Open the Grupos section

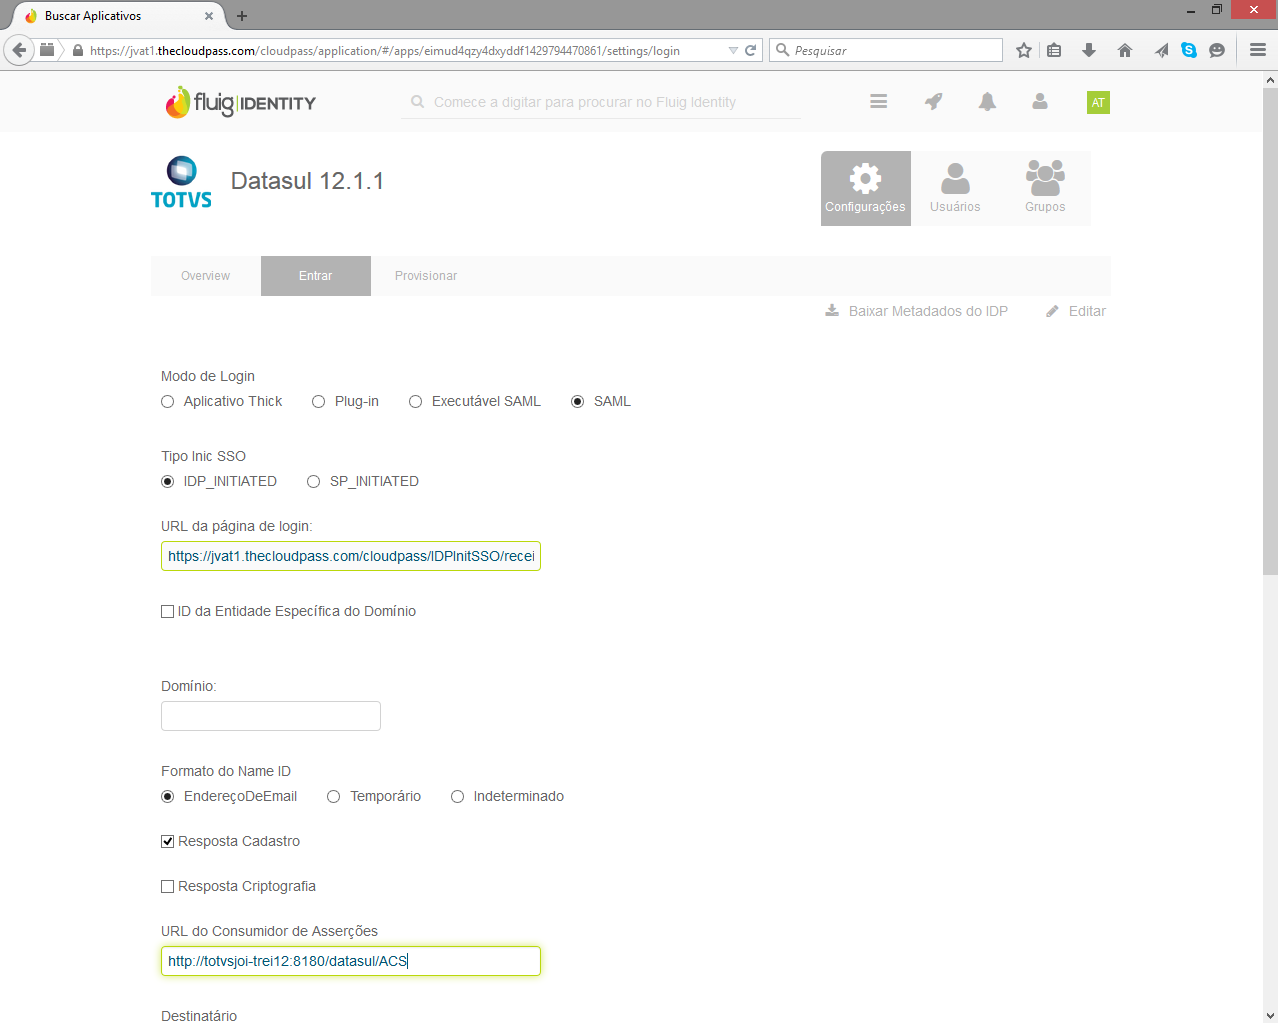coord(1045,188)
